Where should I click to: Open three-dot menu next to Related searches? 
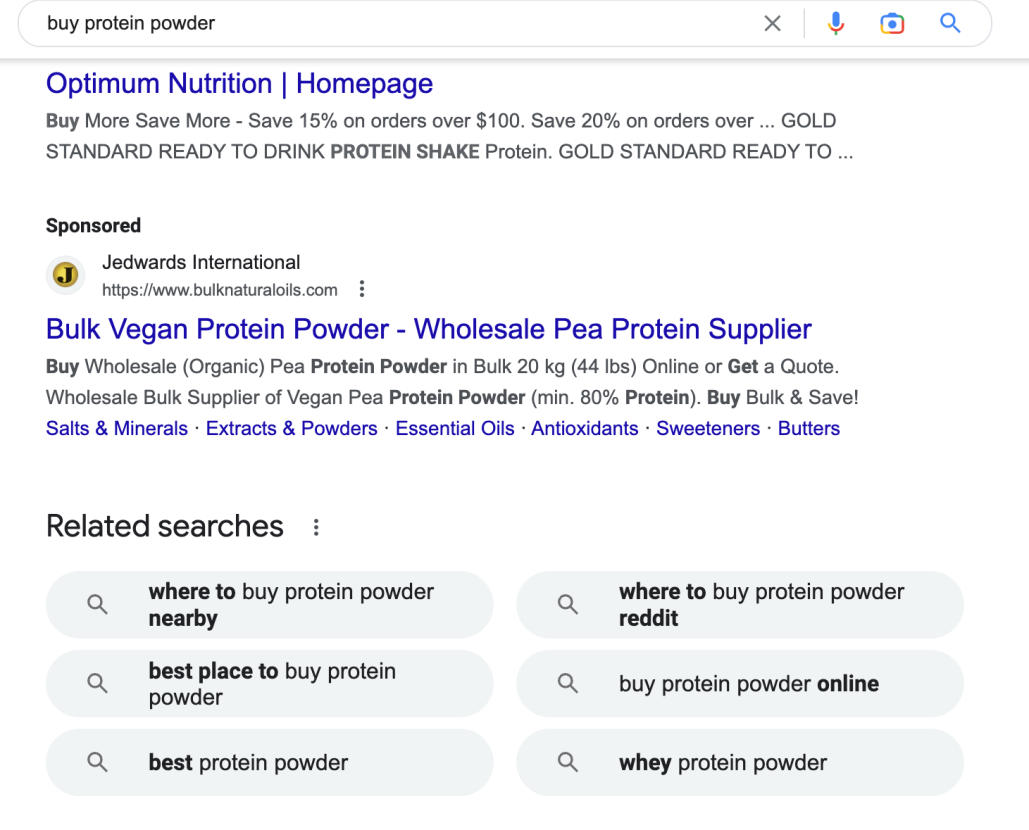(316, 528)
